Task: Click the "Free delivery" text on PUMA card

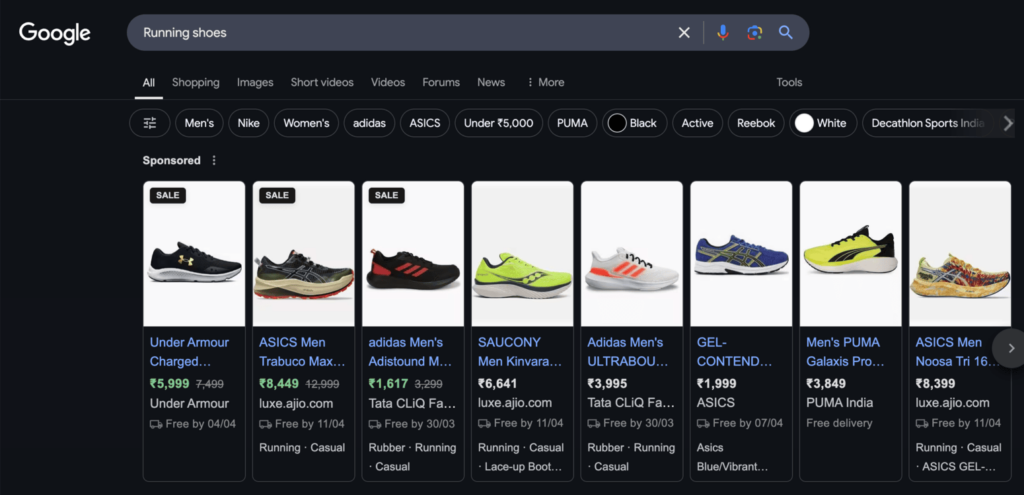Action: [839, 423]
